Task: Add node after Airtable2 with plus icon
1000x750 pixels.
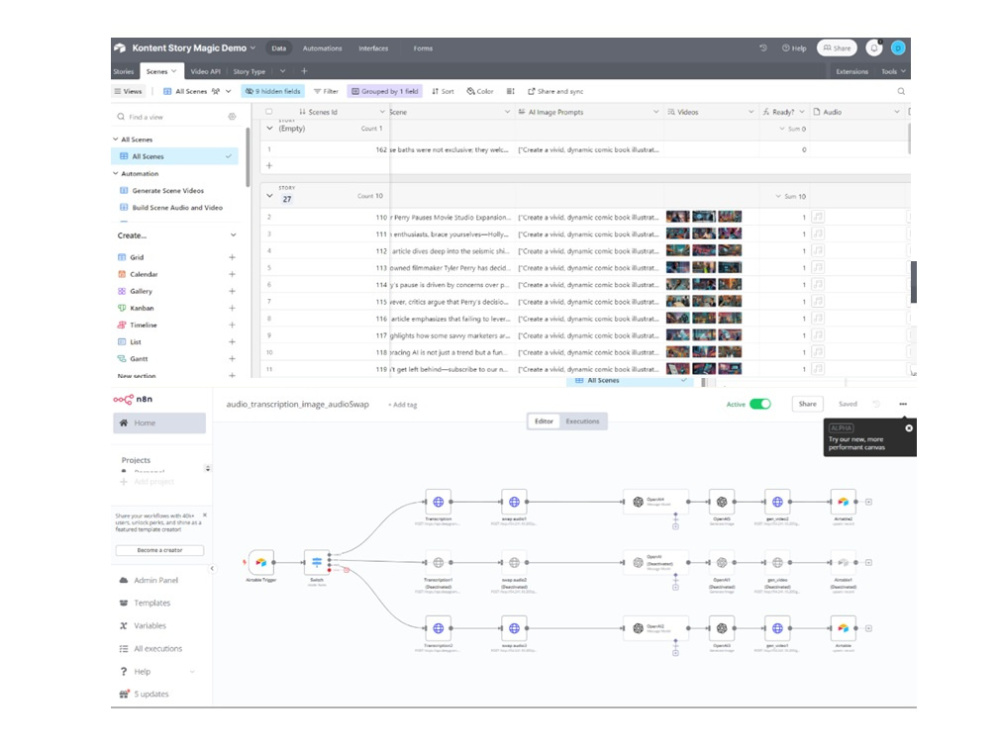Action: tap(869, 502)
